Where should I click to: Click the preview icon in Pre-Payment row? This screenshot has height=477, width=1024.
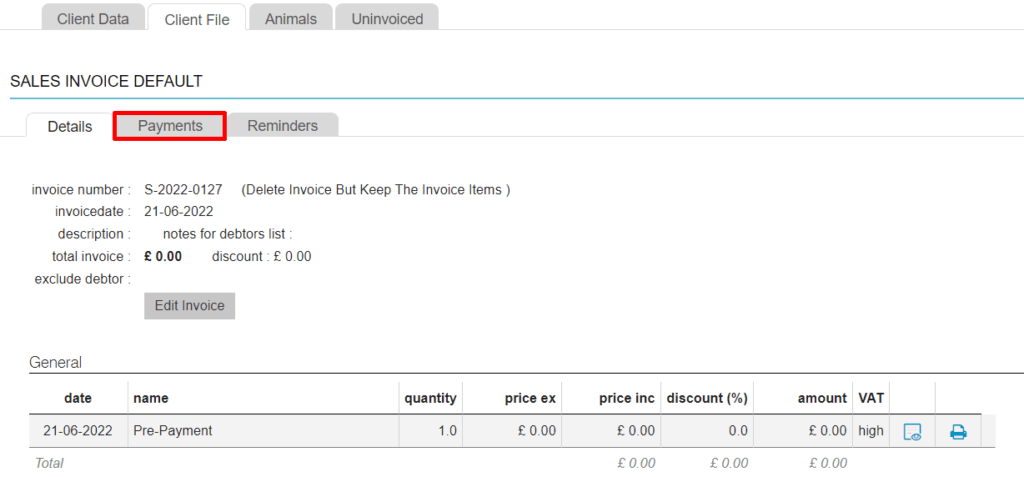(x=911, y=432)
